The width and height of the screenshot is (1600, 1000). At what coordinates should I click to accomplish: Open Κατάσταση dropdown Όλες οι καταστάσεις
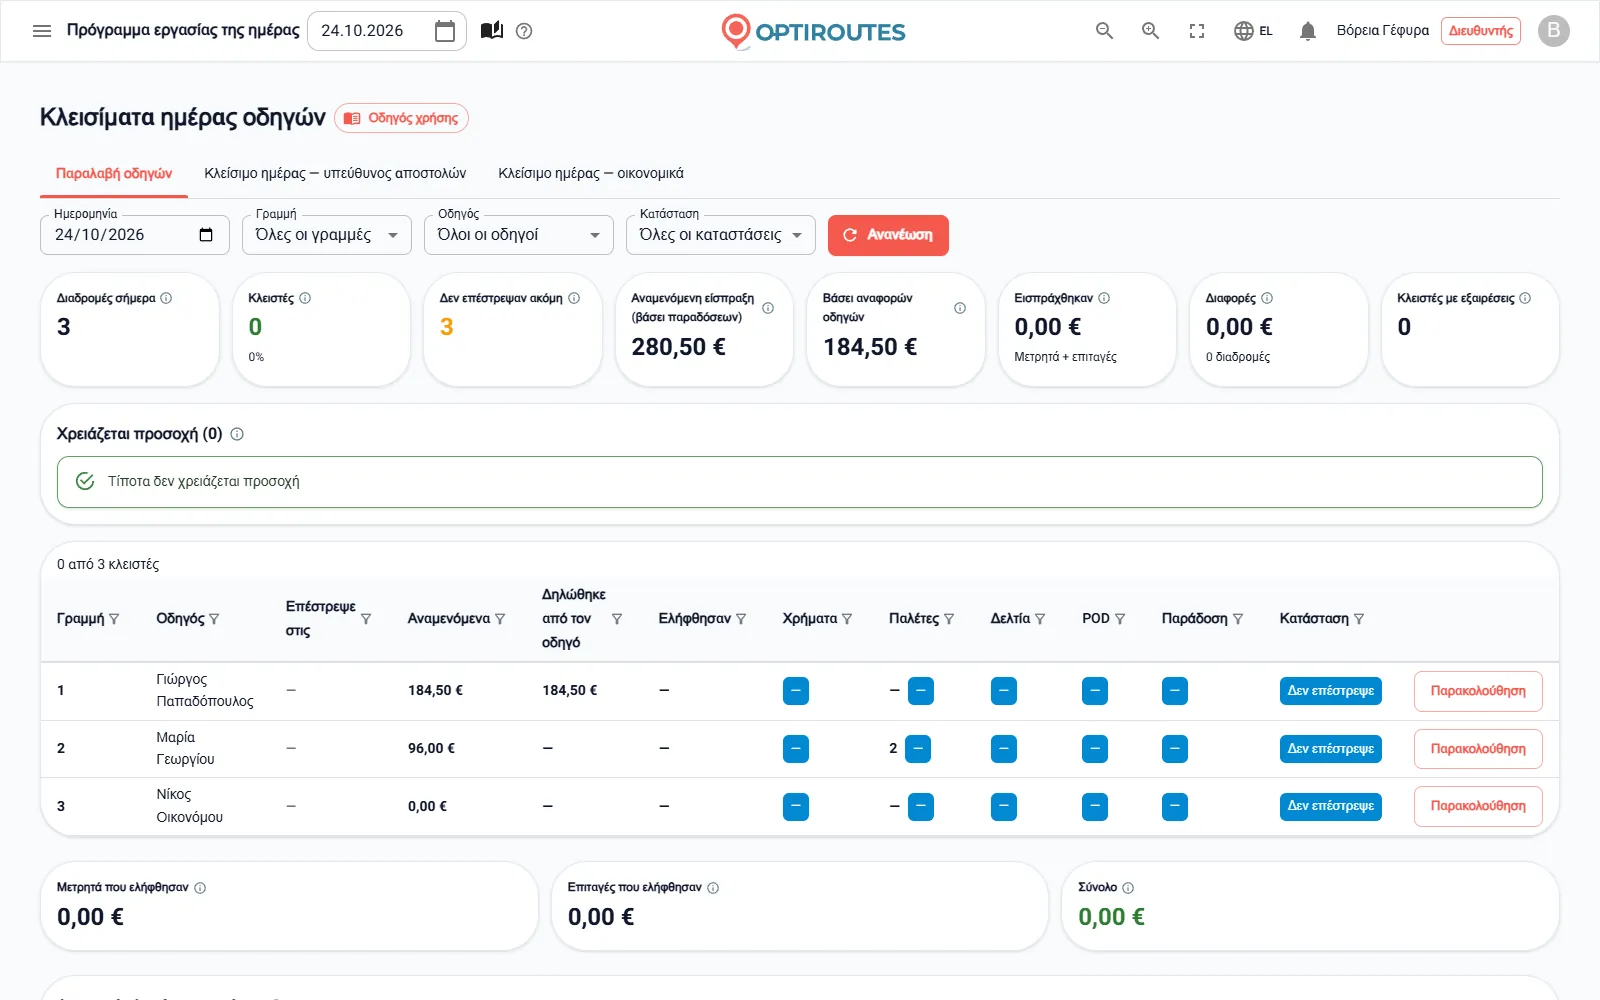coord(721,235)
